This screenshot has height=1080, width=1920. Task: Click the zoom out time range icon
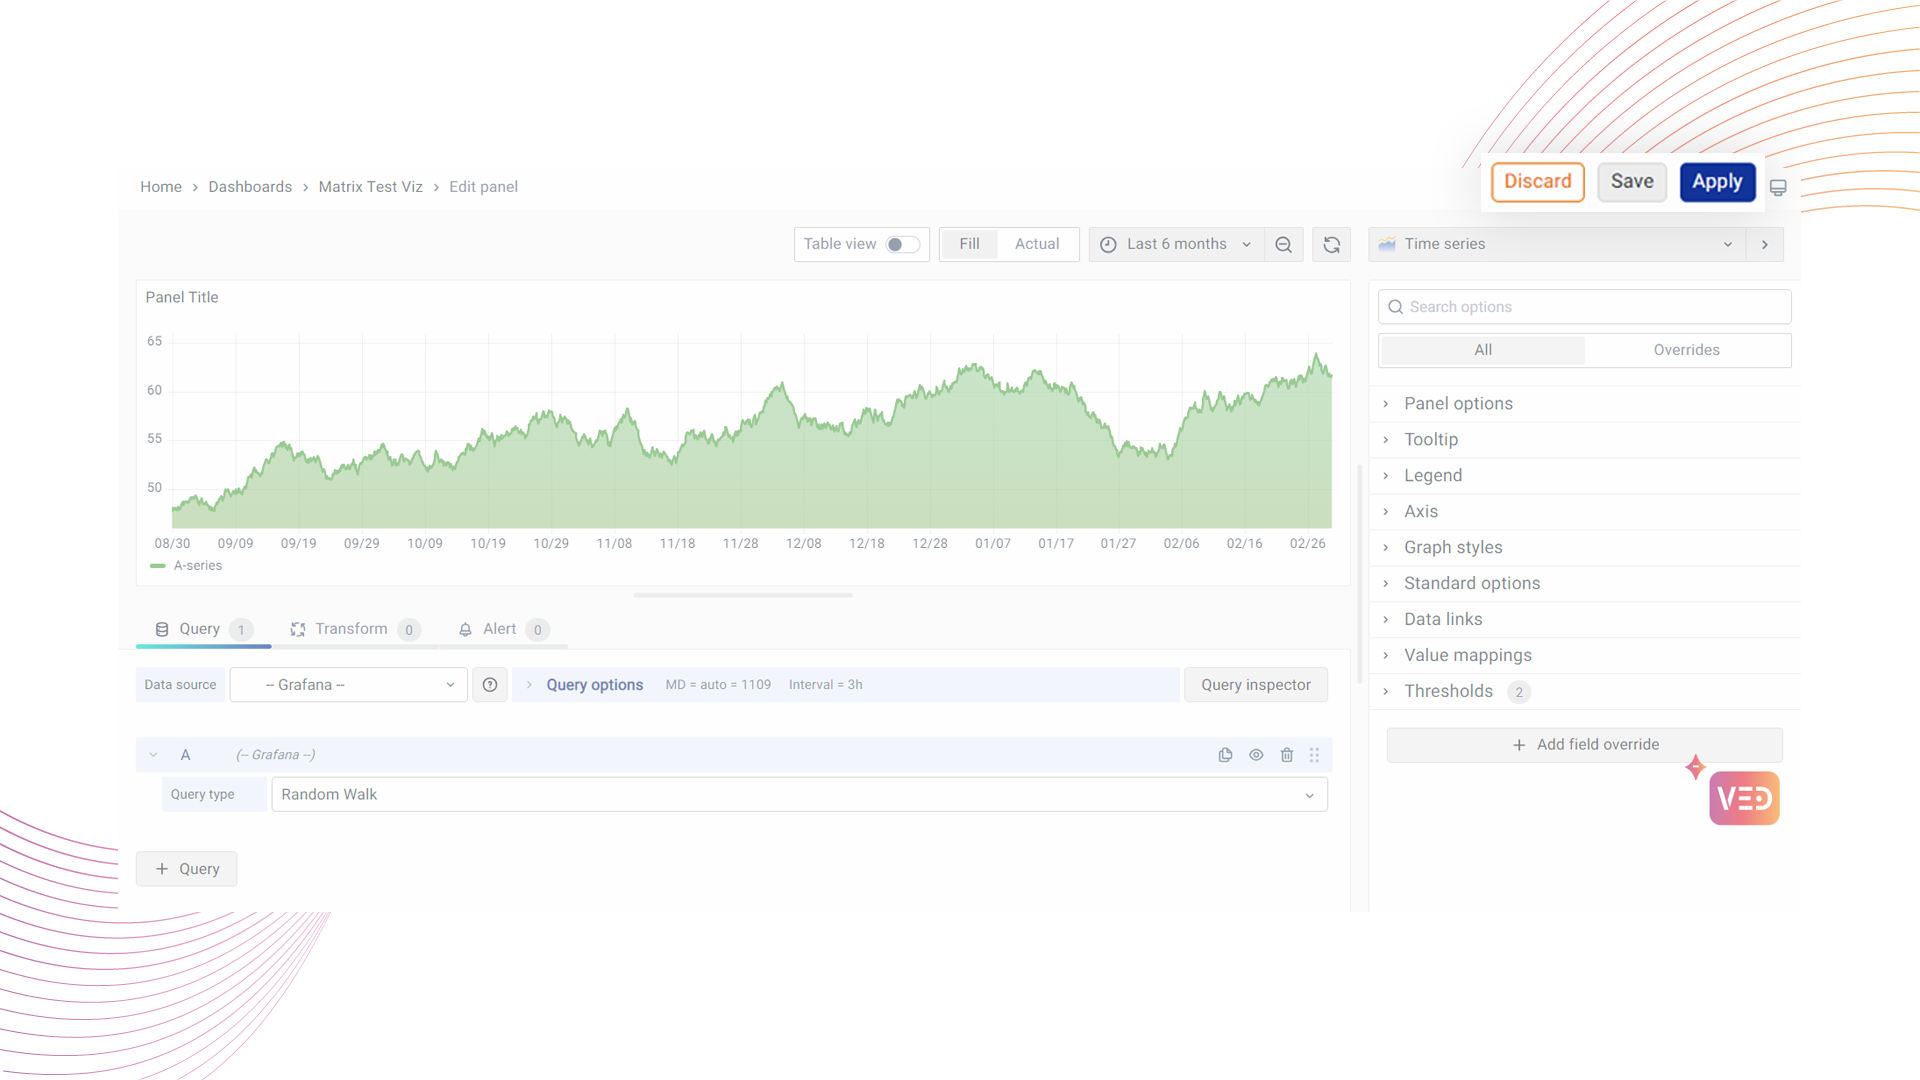1283,245
